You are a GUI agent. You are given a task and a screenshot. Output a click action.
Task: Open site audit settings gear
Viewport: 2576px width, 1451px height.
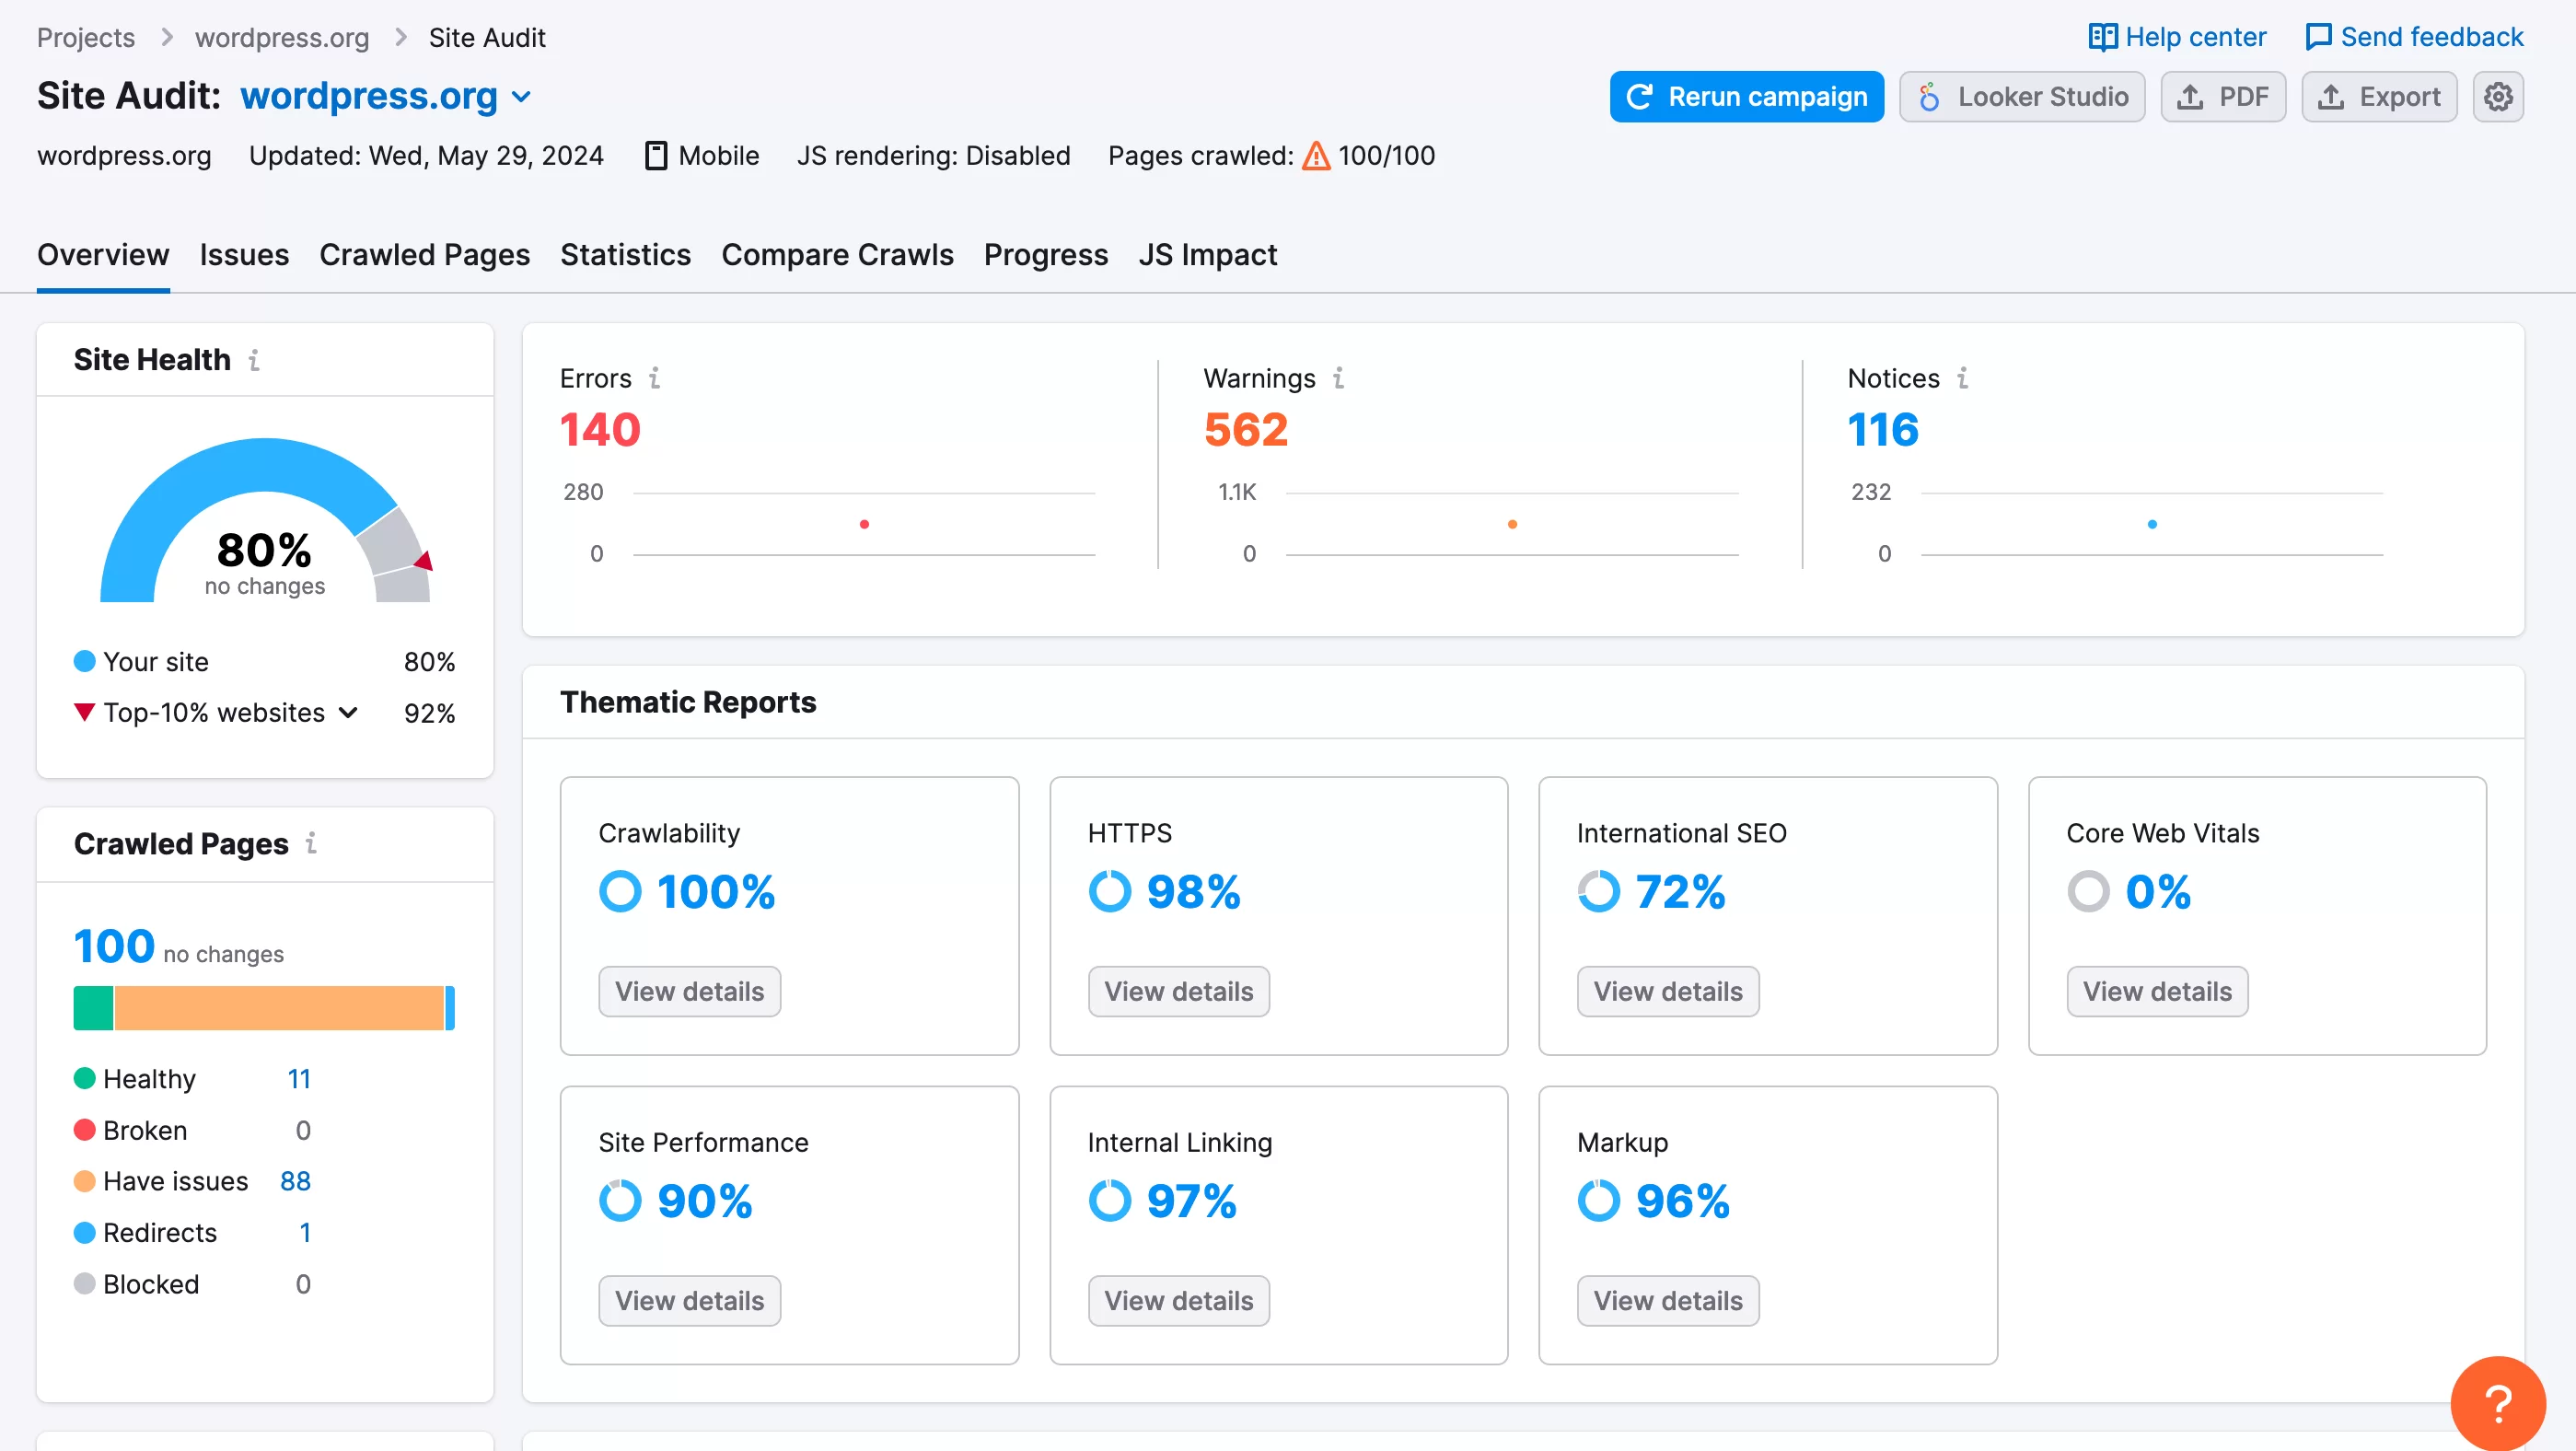tap(2500, 96)
